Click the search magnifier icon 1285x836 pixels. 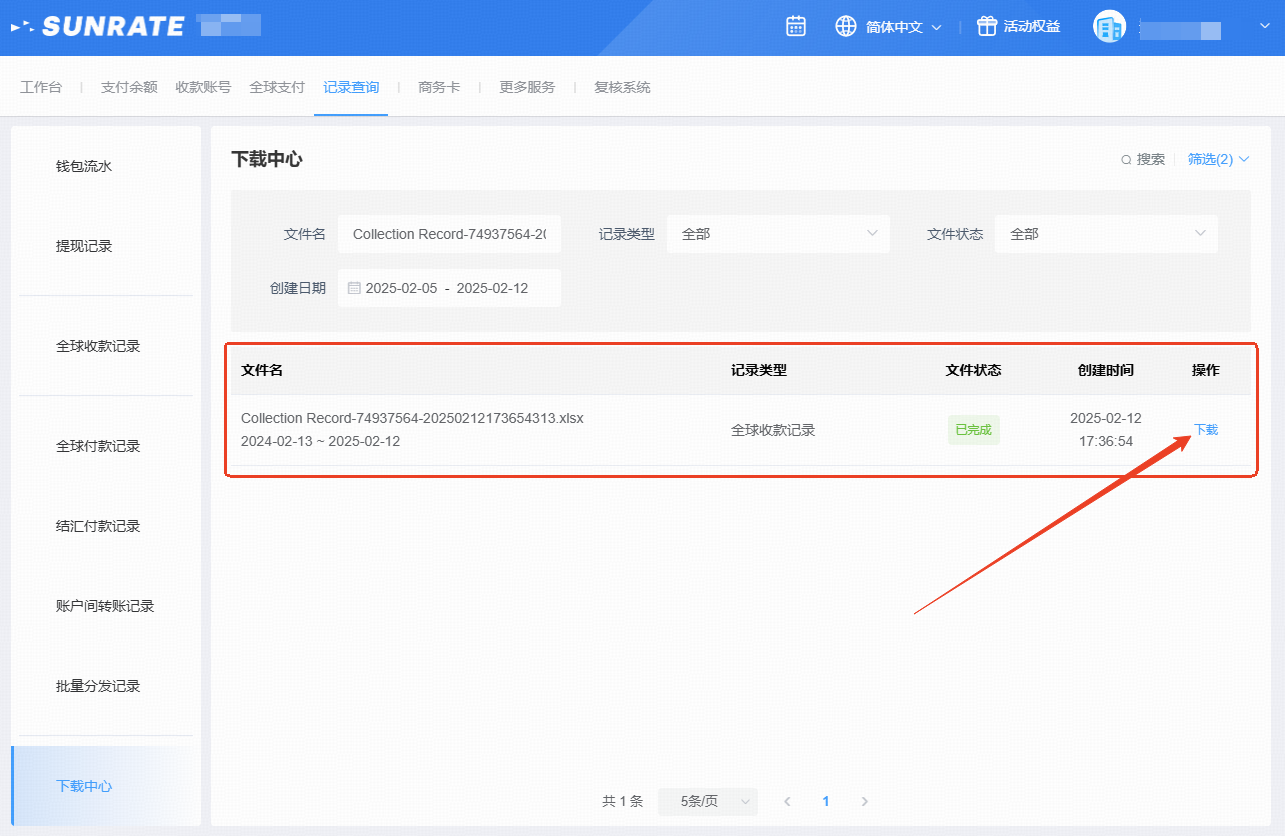1126,160
